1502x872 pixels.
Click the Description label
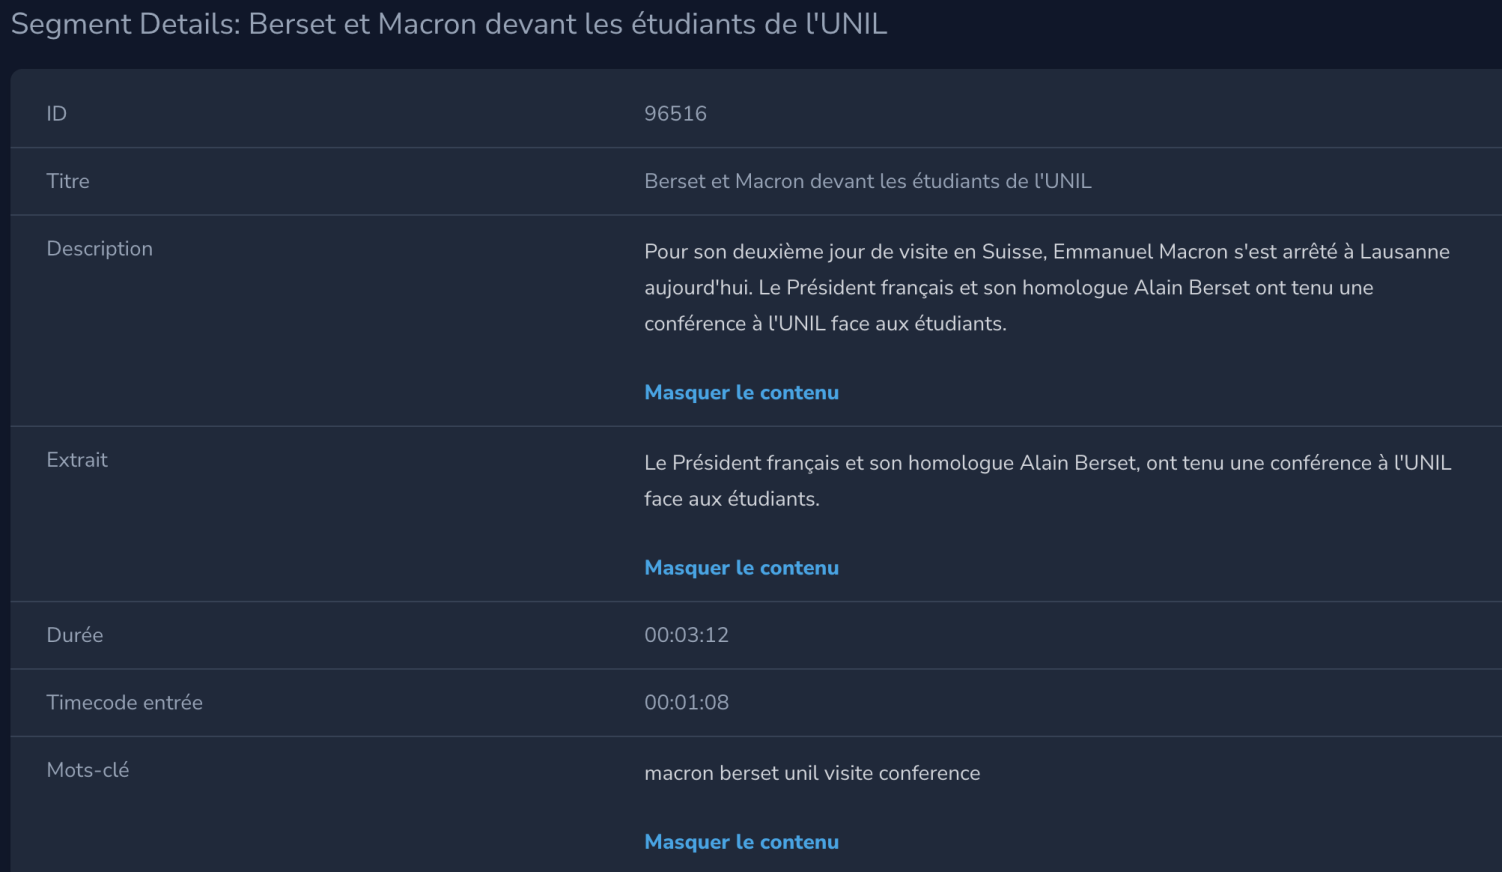point(99,248)
